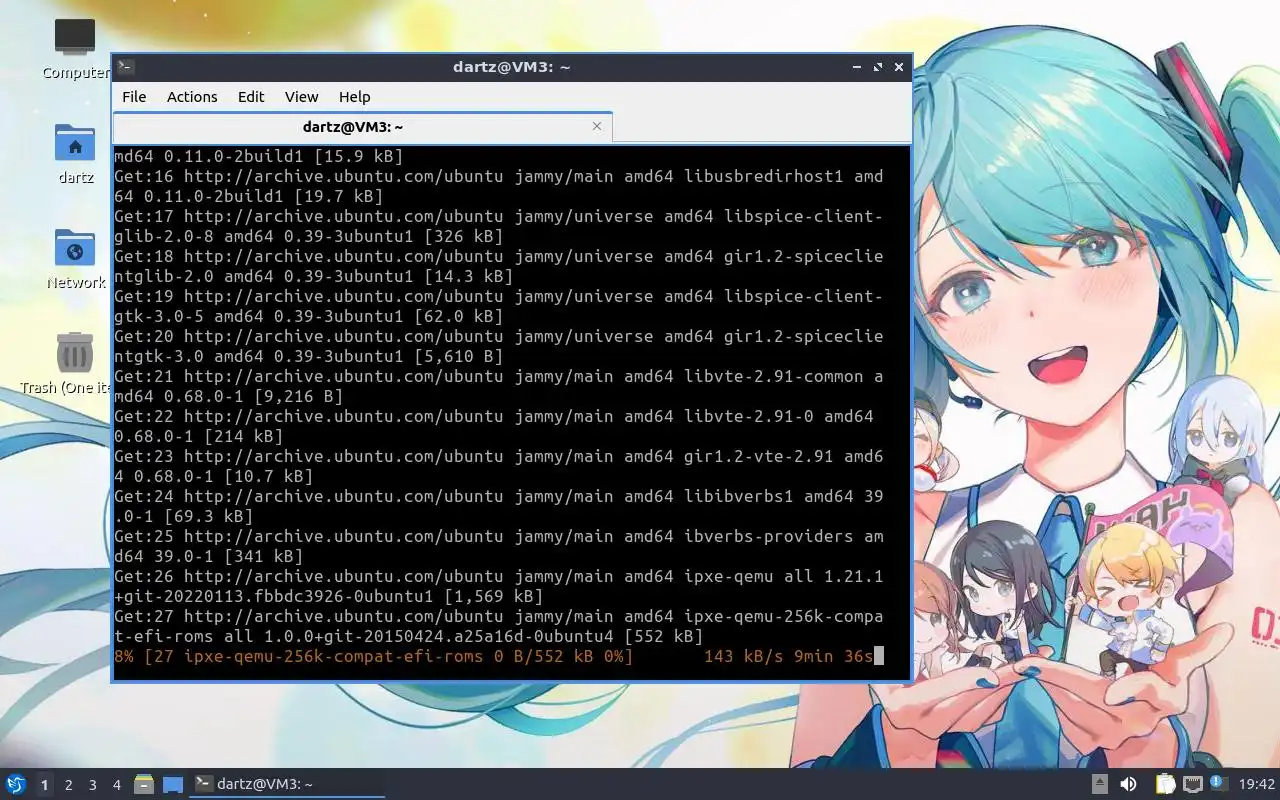Minimize the terminal window
Screen dimensions: 1280x800
click(857, 67)
